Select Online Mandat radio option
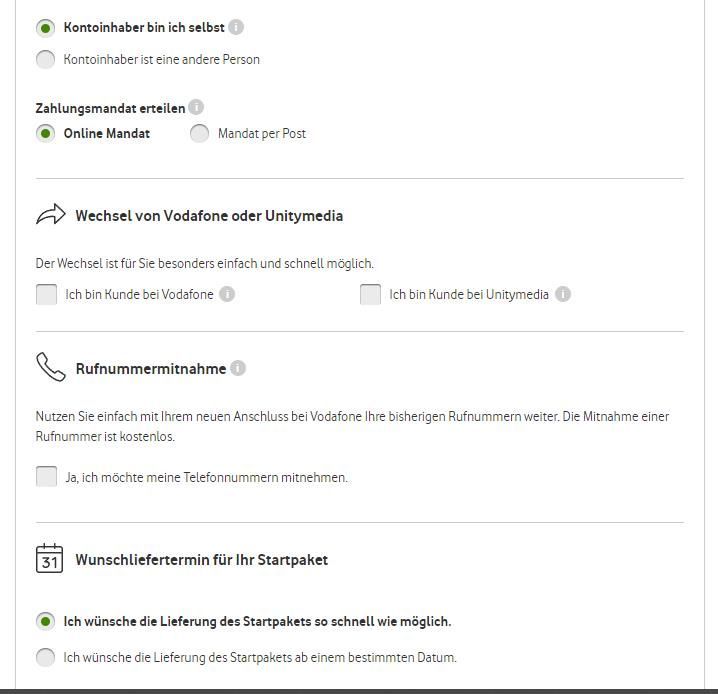 [x=45, y=133]
